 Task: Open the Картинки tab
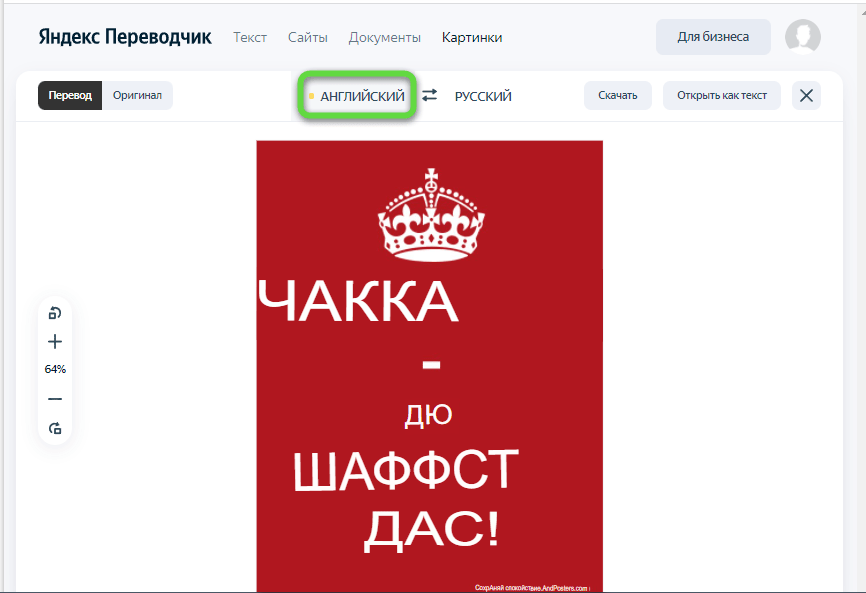click(472, 38)
